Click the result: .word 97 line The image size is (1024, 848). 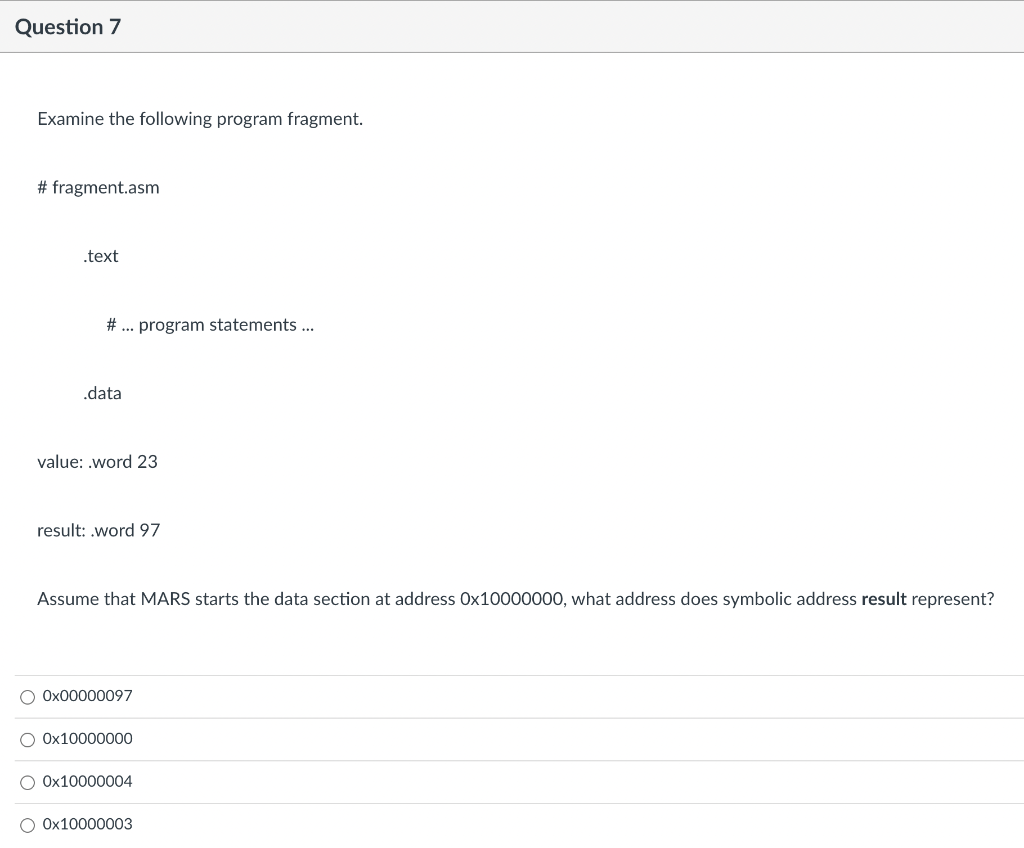[99, 530]
